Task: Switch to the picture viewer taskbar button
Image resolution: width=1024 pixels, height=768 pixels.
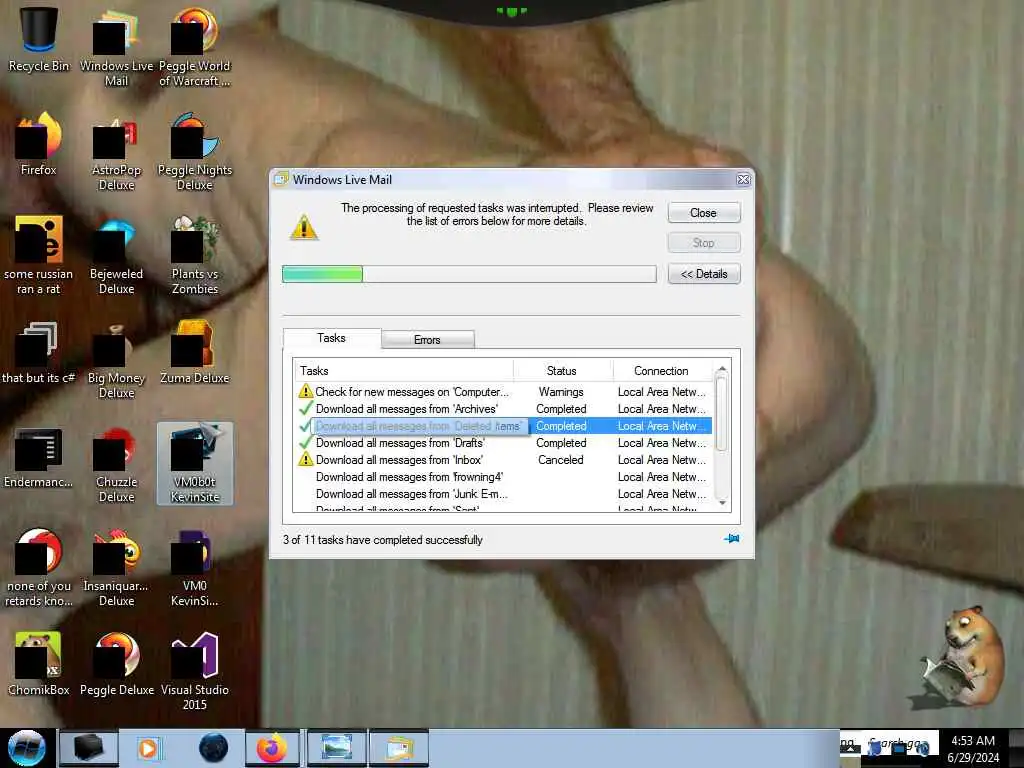Action: coord(336,748)
